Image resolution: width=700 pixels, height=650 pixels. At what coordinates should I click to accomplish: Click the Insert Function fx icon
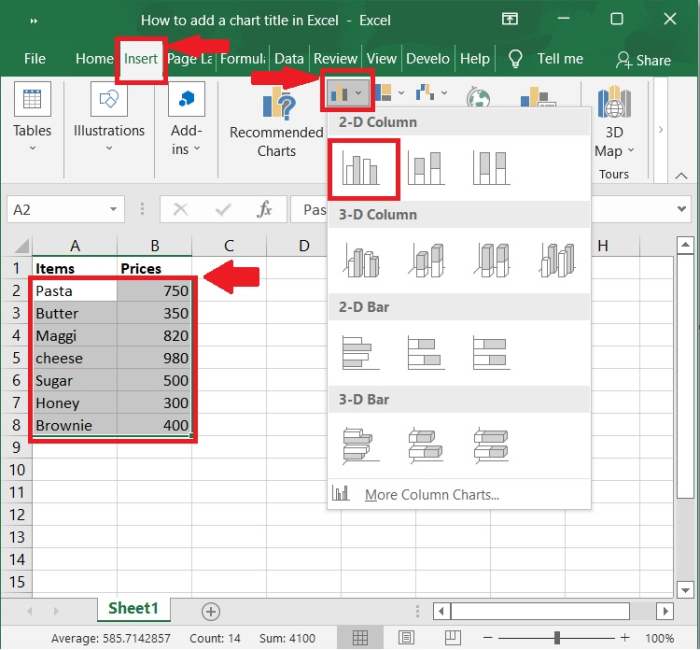264,209
